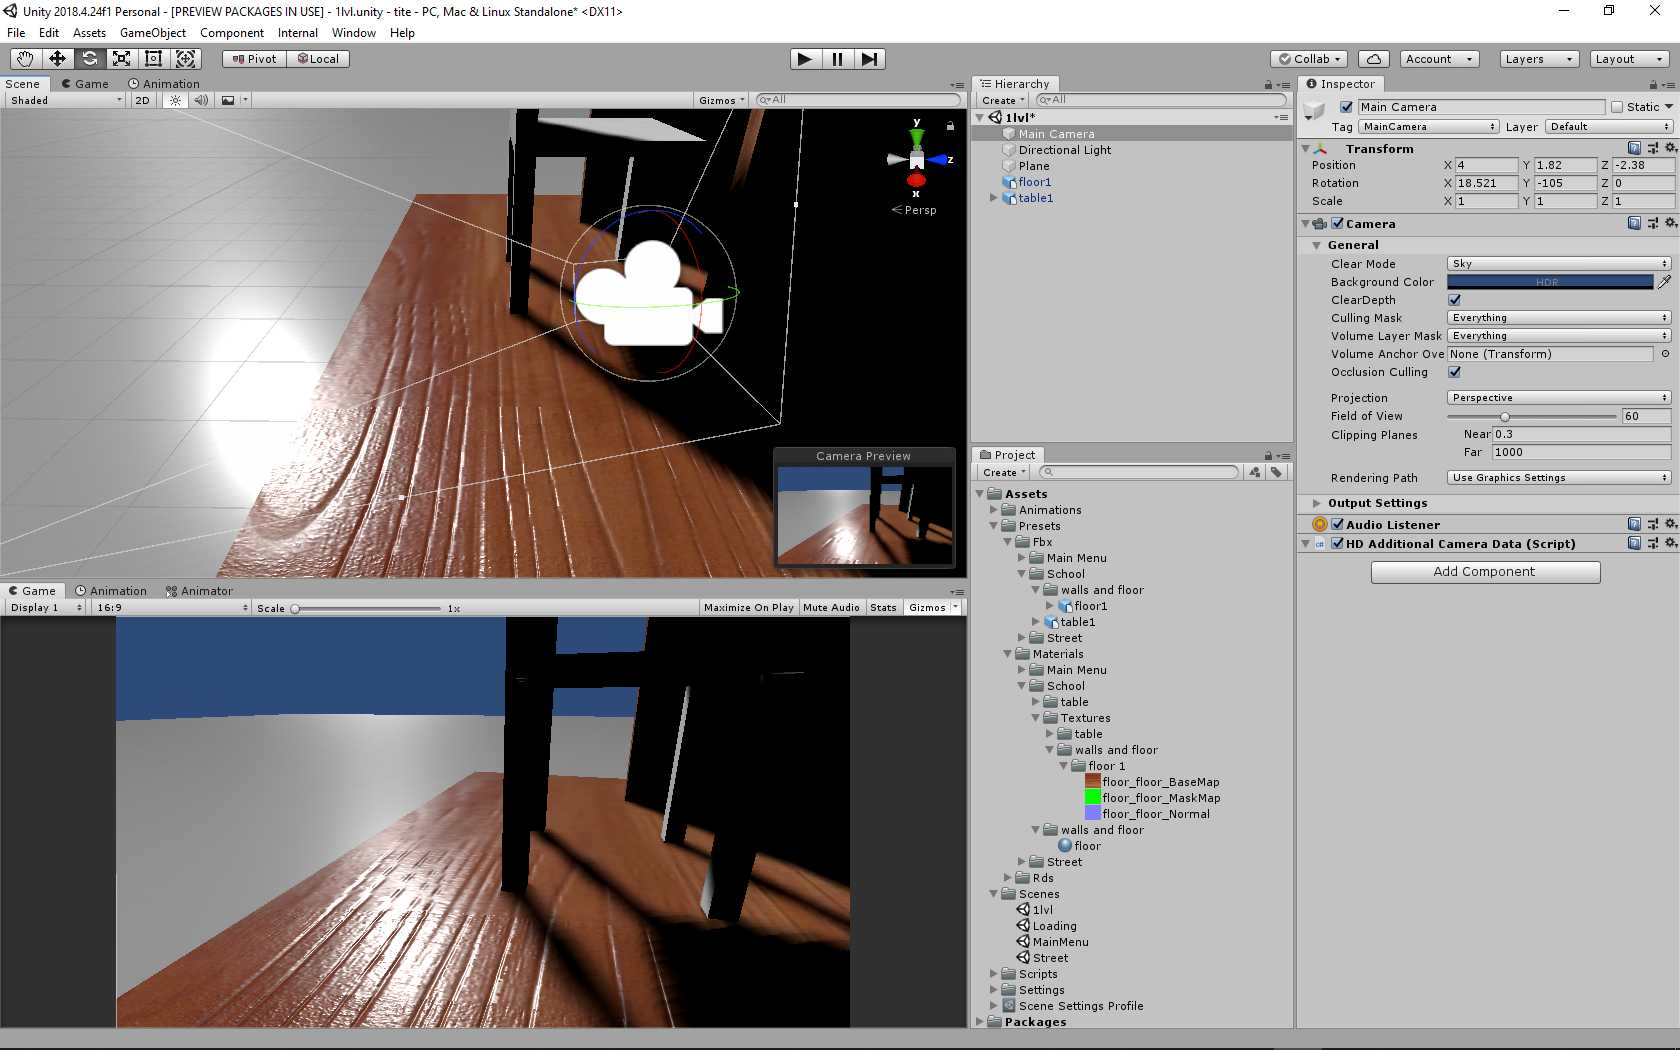
Task: Select the Rotate tool
Action: pyautogui.click(x=89, y=59)
